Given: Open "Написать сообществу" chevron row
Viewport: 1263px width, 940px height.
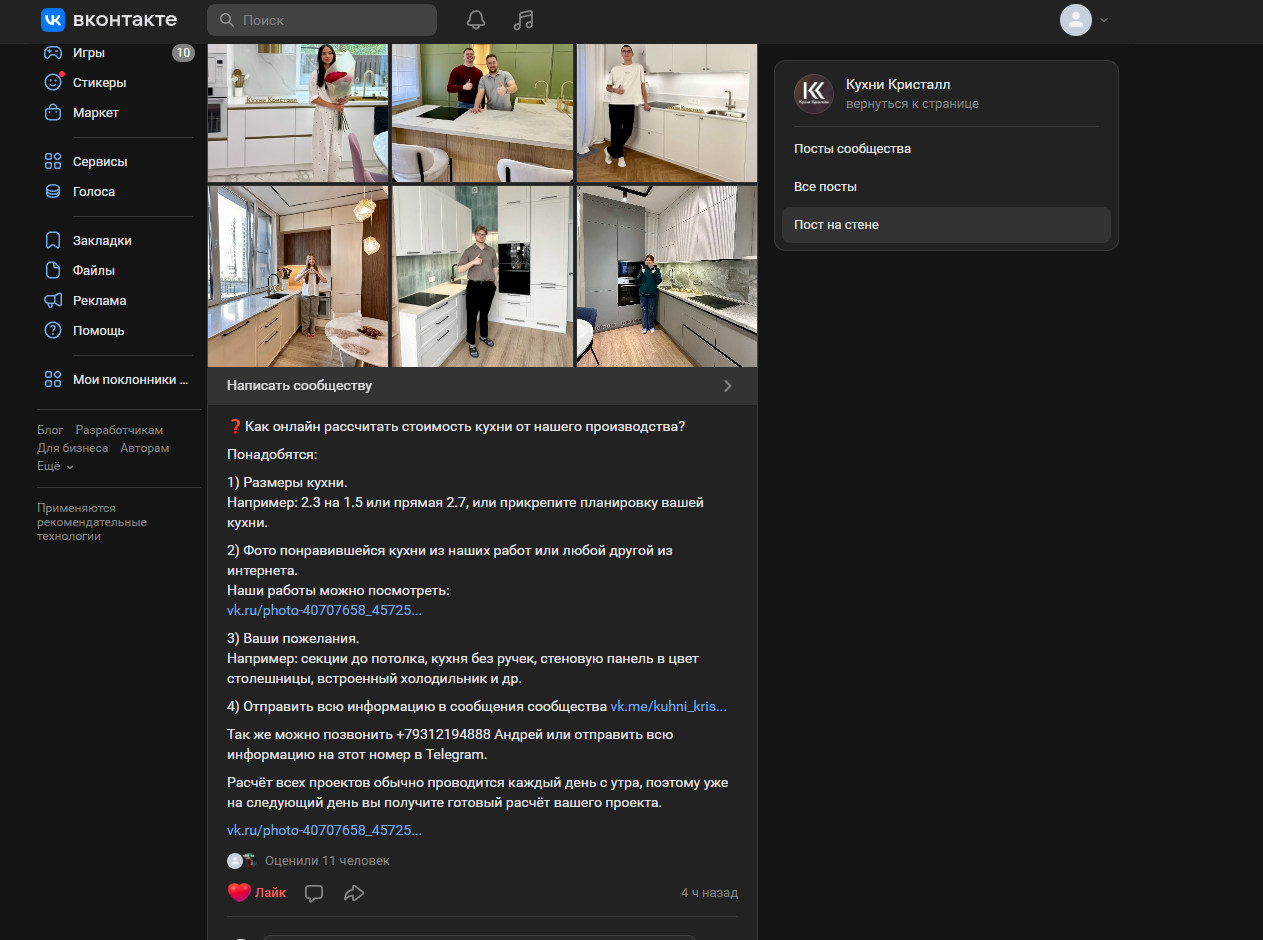Looking at the screenshot, I should point(482,386).
